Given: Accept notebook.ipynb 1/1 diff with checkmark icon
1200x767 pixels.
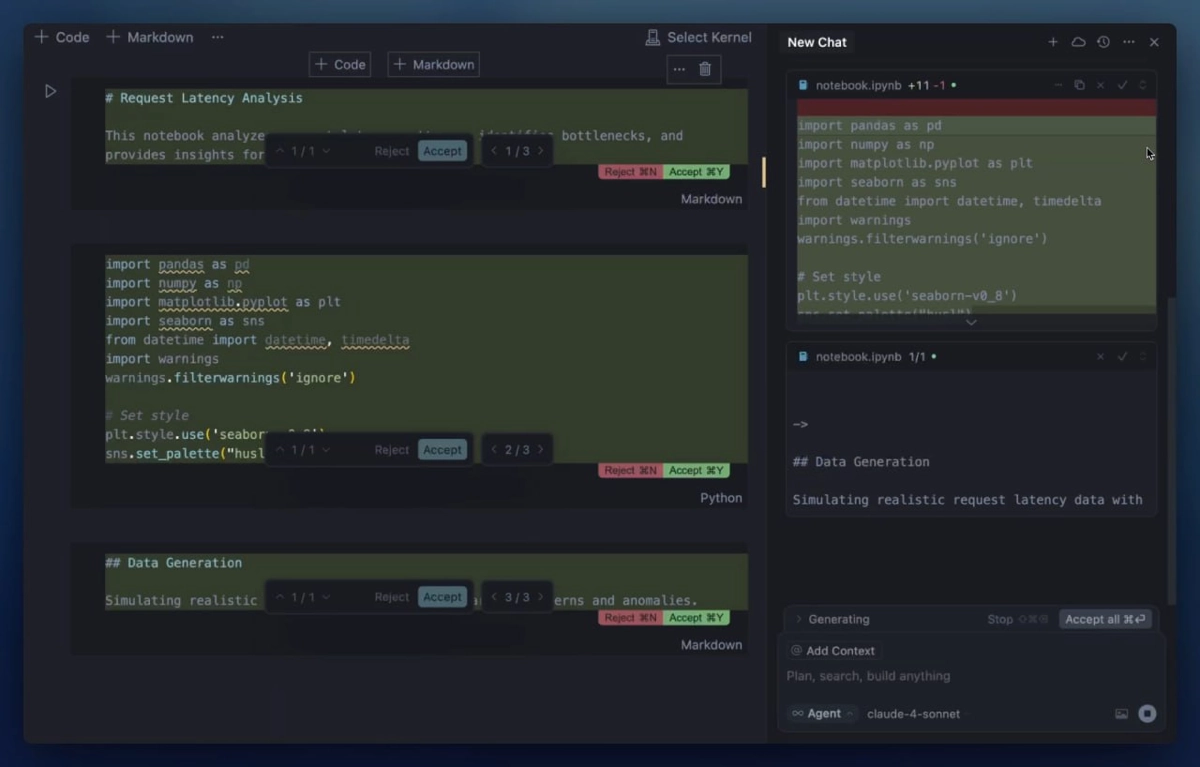Looking at the screenshot, I should pyautogui.click(x=1123, y=357).
